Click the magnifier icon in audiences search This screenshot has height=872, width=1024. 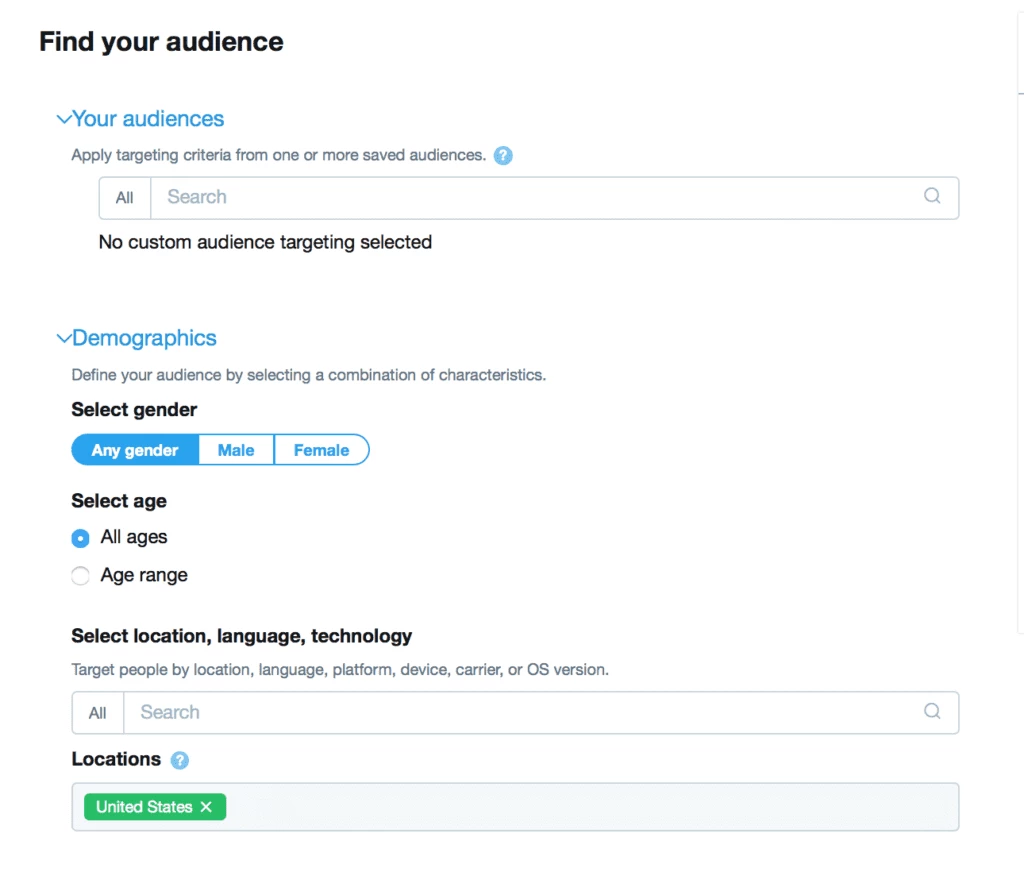[932, 195]
